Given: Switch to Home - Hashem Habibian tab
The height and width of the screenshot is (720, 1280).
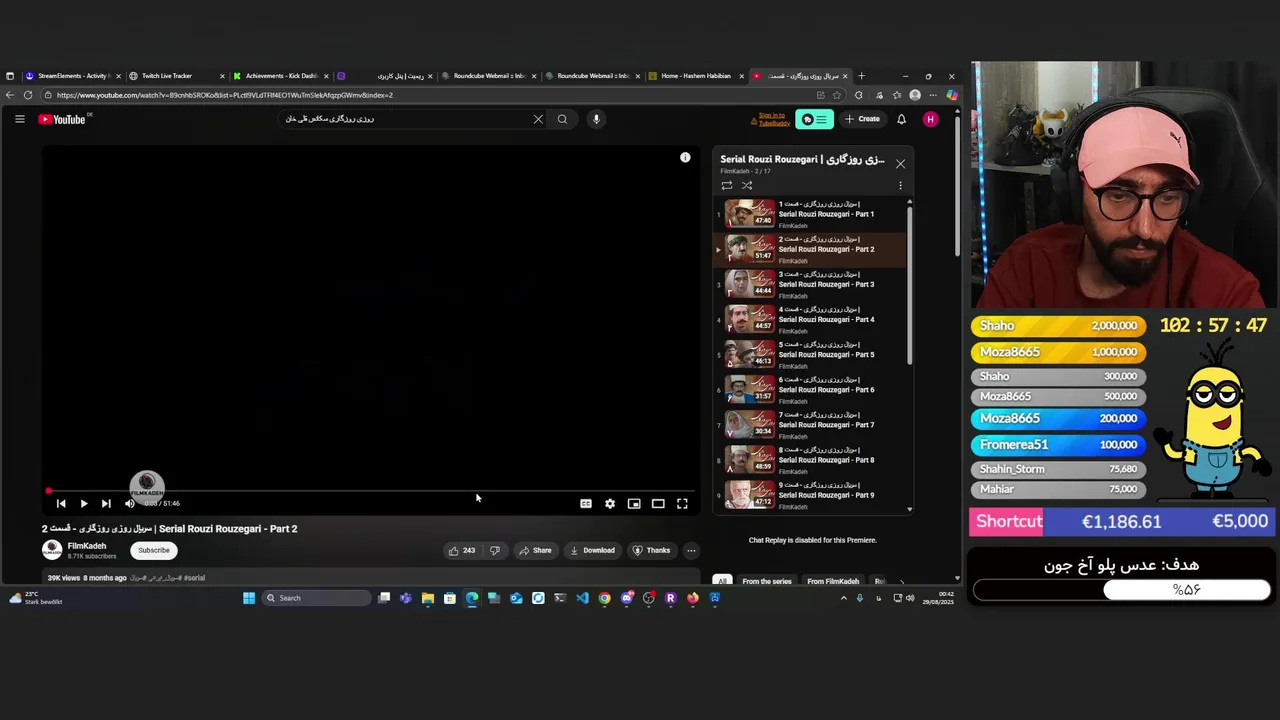Looking at the screenshot, I should coord(696,76).
